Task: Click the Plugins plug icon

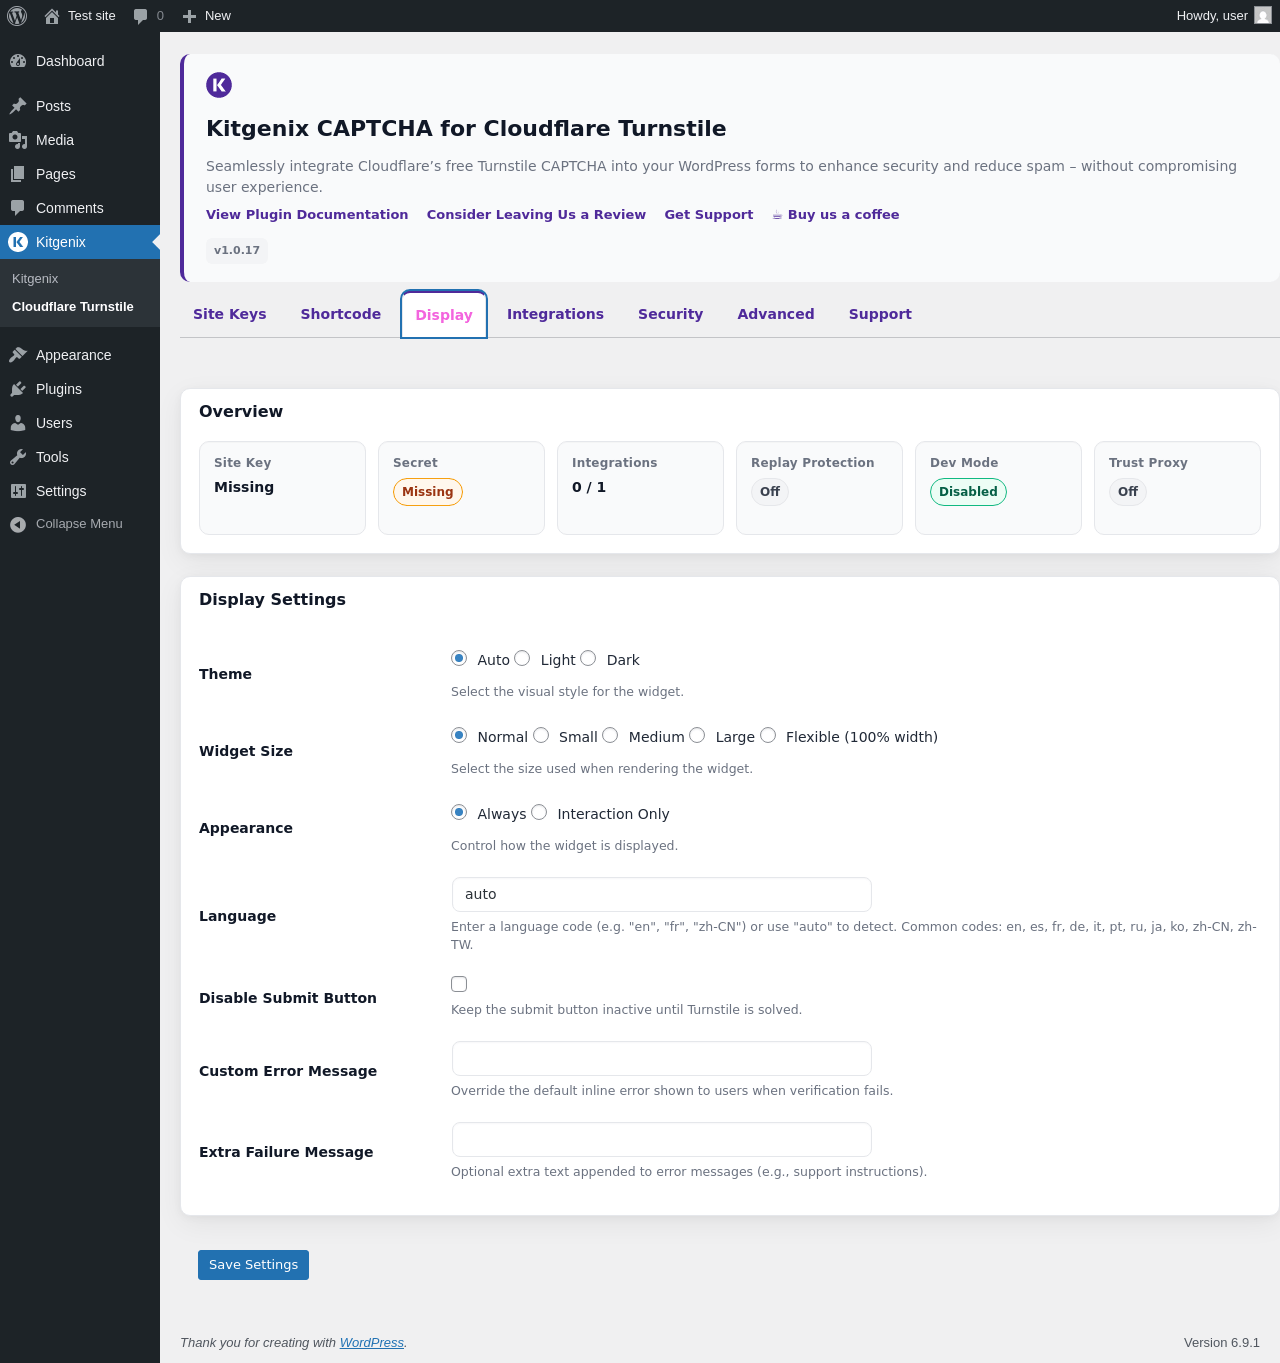Action: [x=18, y=389]
